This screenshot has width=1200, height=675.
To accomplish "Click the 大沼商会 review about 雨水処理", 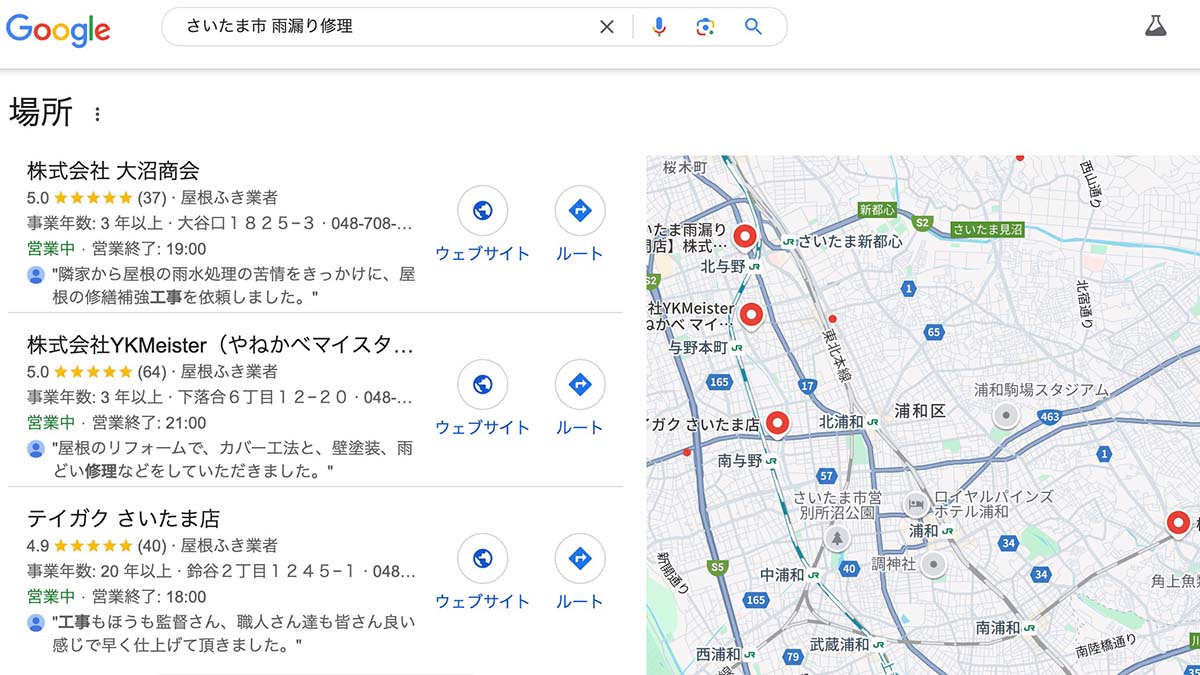I will click(x=233, y=285).
